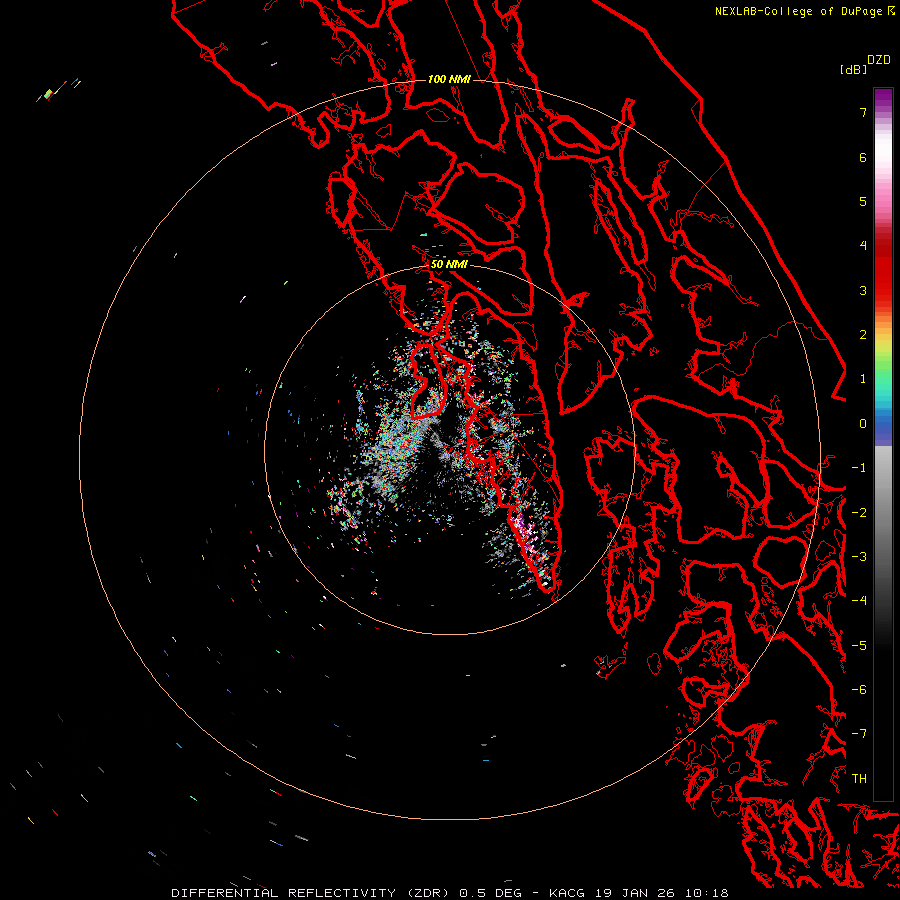900x900 pixels.
Task: Click the -4 dB tick label
Action: [859, 601]
